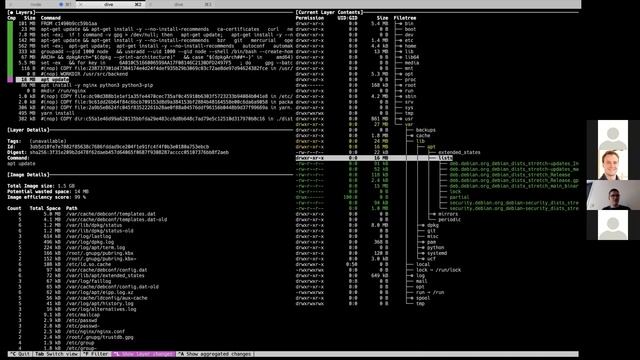Click the /var/log/lastlog path
The width and height of the screenshot is (640, 360).
coord(89,236)
